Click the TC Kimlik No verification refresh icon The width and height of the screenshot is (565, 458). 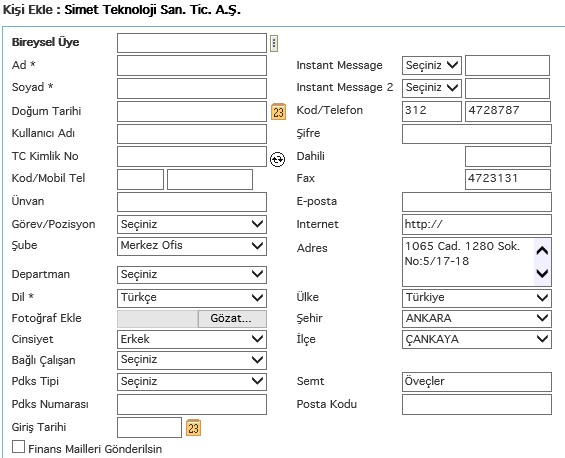pyautogui.click(x=277, y=159)
